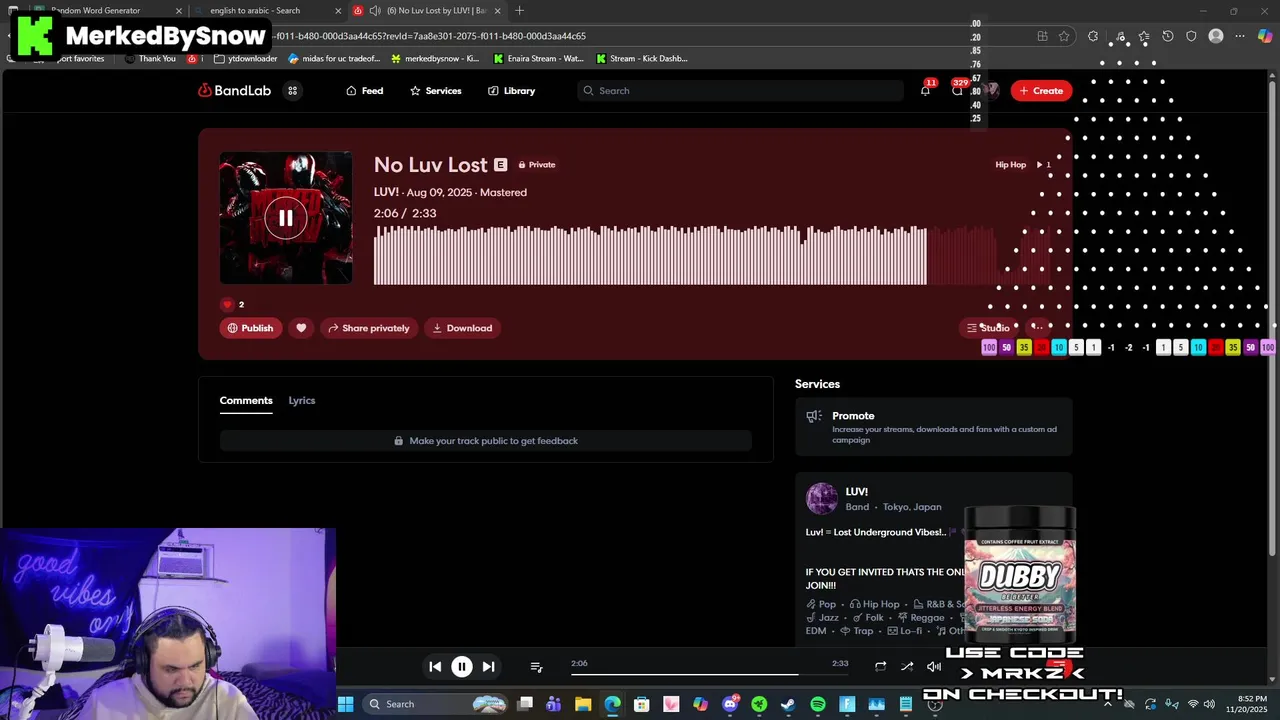The height and width of the screenshot is (720, 1280).
Task: Open the Edge settings and more menu
Action: (x=1240, y=36)
